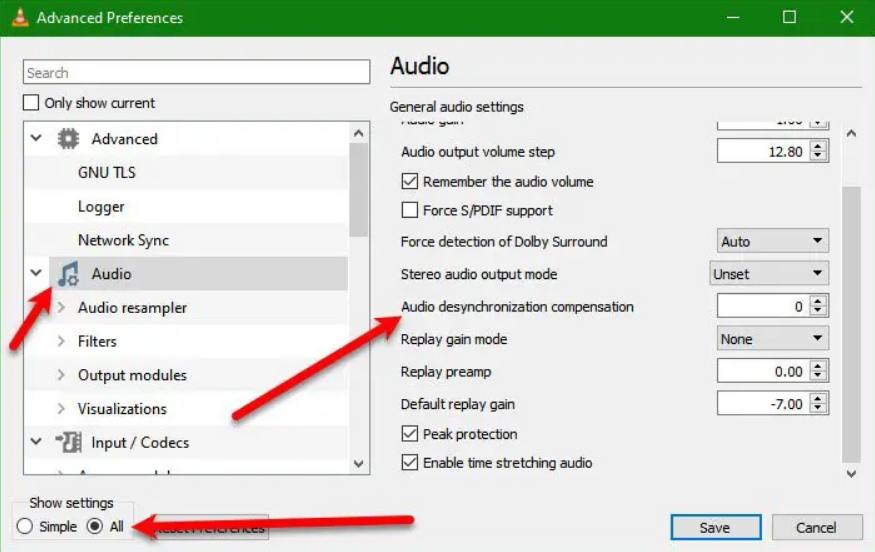Expand the Audio resampler tree item
The image size is (875, 552).
point(61,307)
